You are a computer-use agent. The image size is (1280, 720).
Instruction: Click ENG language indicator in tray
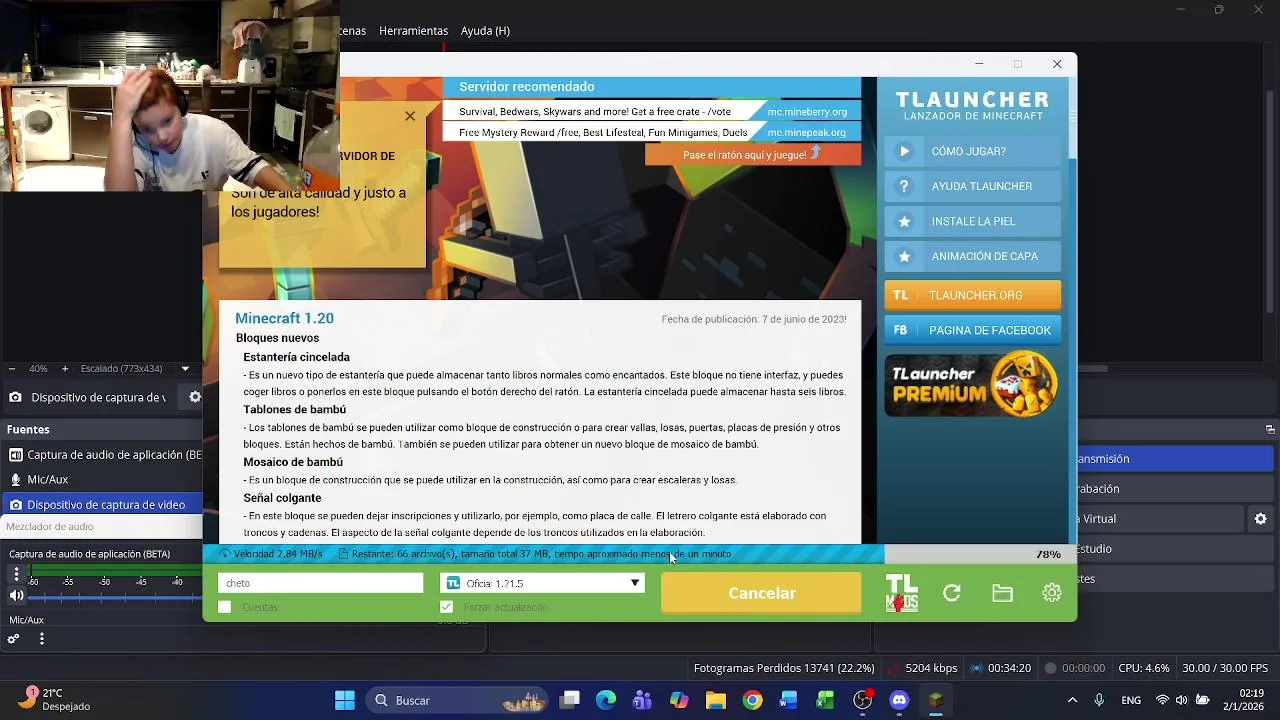pos(1130,700)
